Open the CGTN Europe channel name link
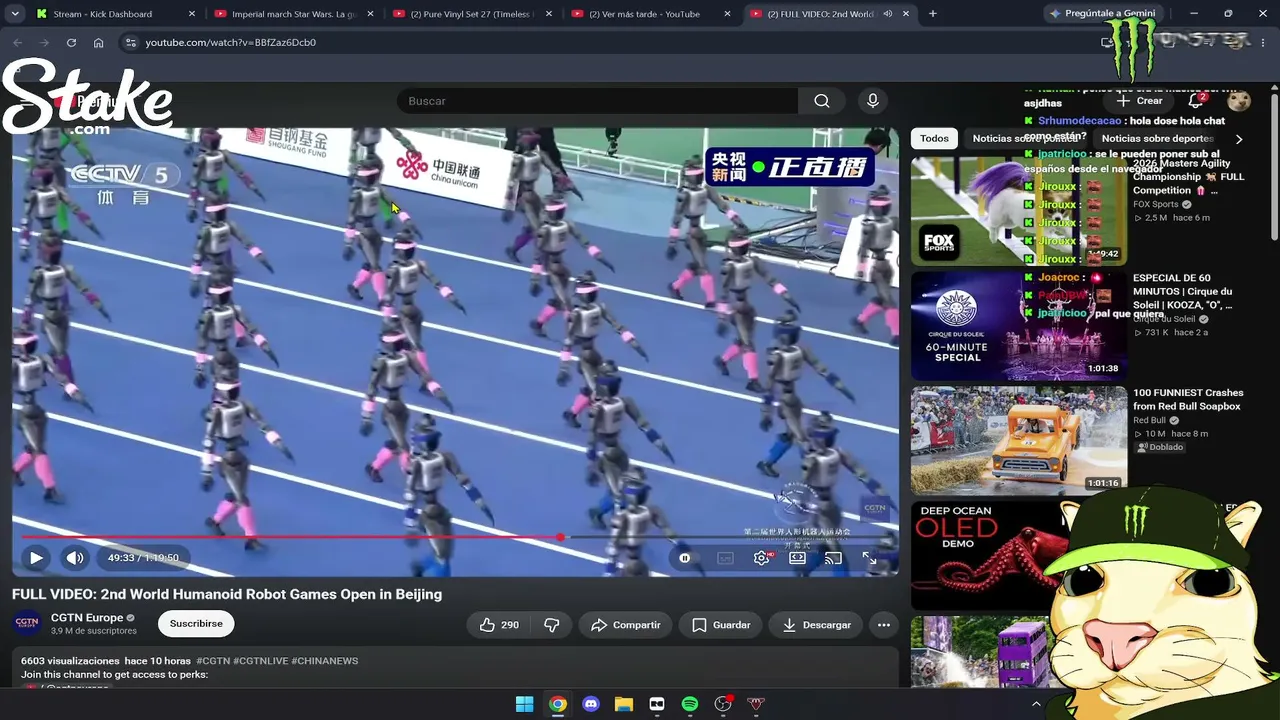 87,618
